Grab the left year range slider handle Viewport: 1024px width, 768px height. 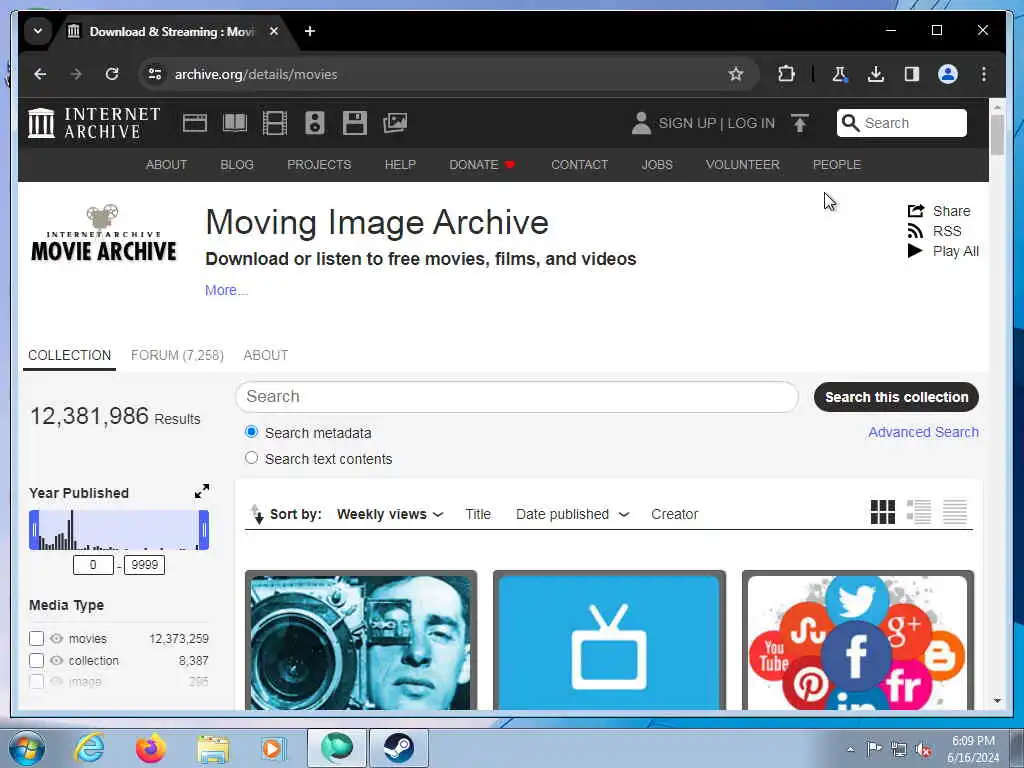pos(34,530)
